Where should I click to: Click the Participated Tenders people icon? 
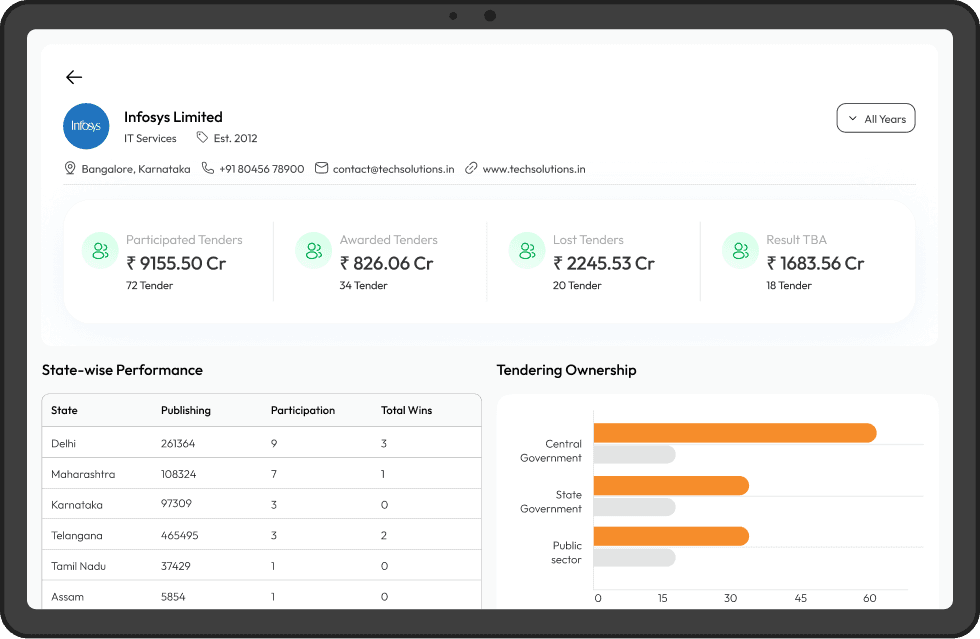click(x=100, y=250)
